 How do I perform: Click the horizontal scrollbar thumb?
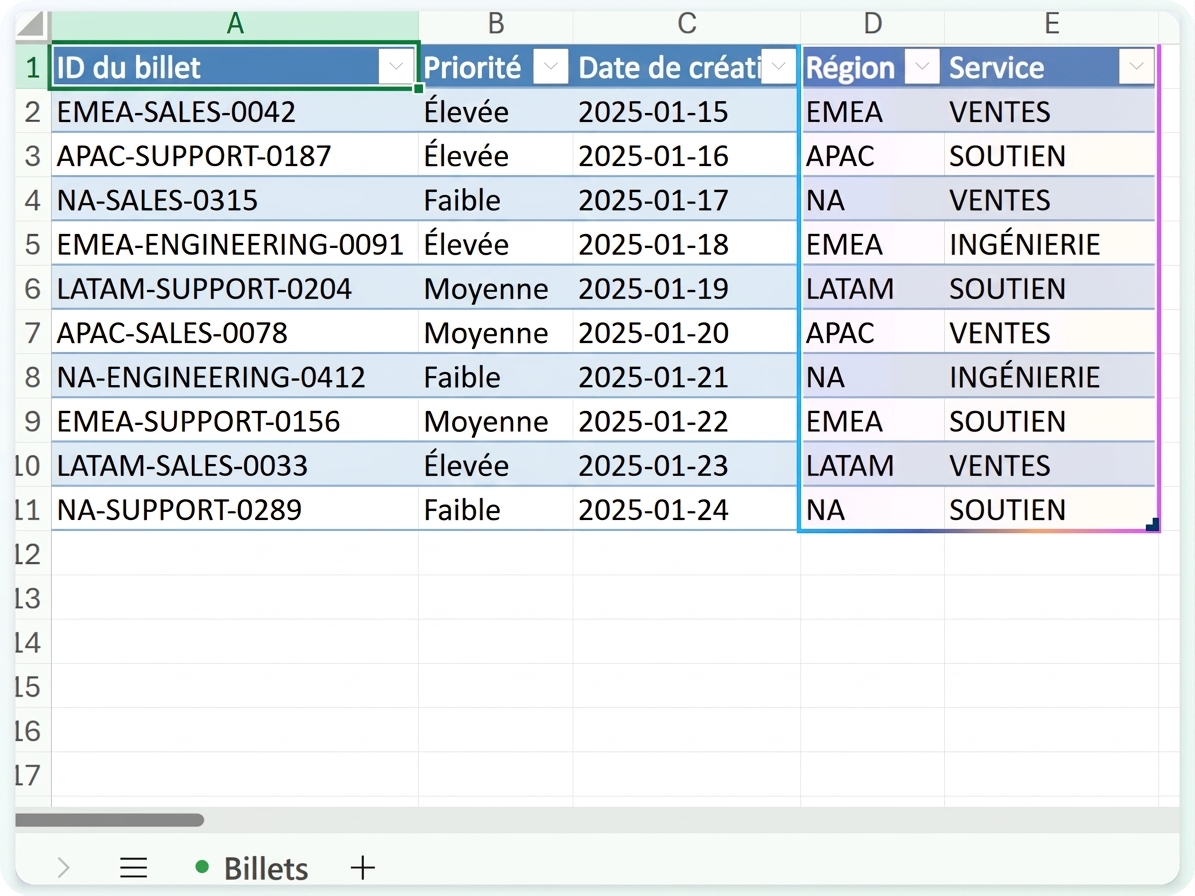click(x=110, y=821)
